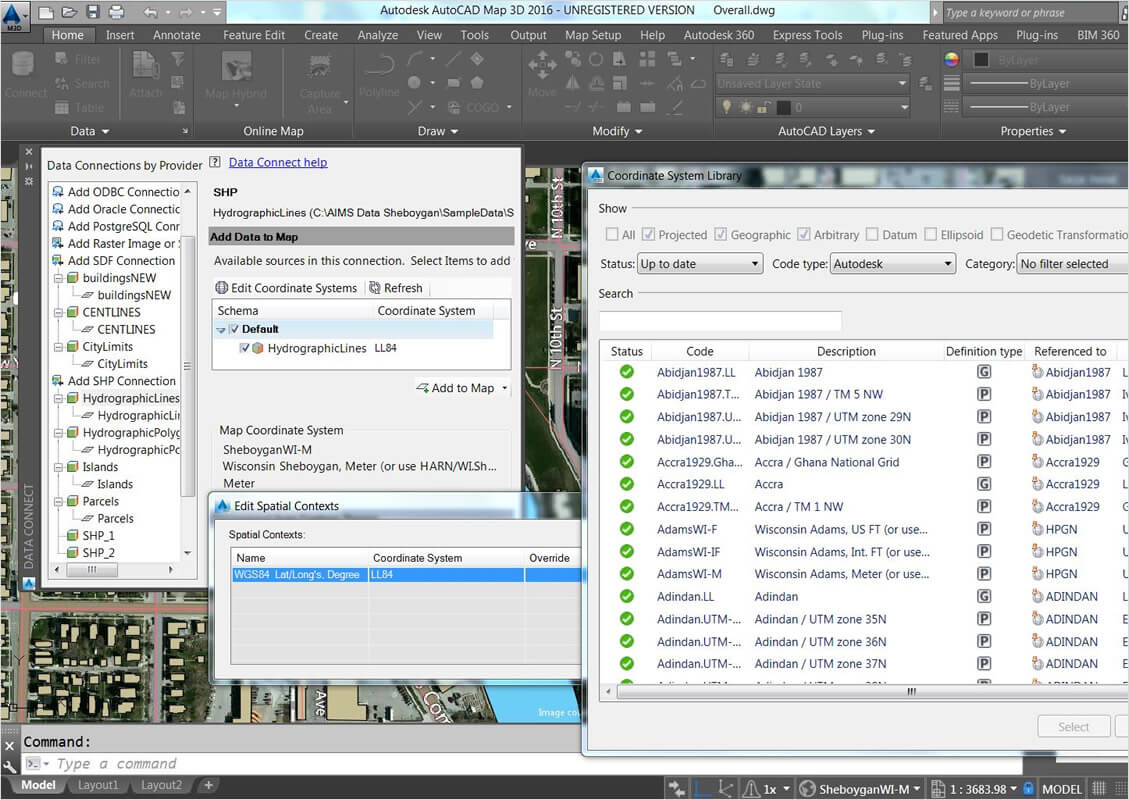Uncheck the HydrographicLines schema checkbox

tap(245, 348)
